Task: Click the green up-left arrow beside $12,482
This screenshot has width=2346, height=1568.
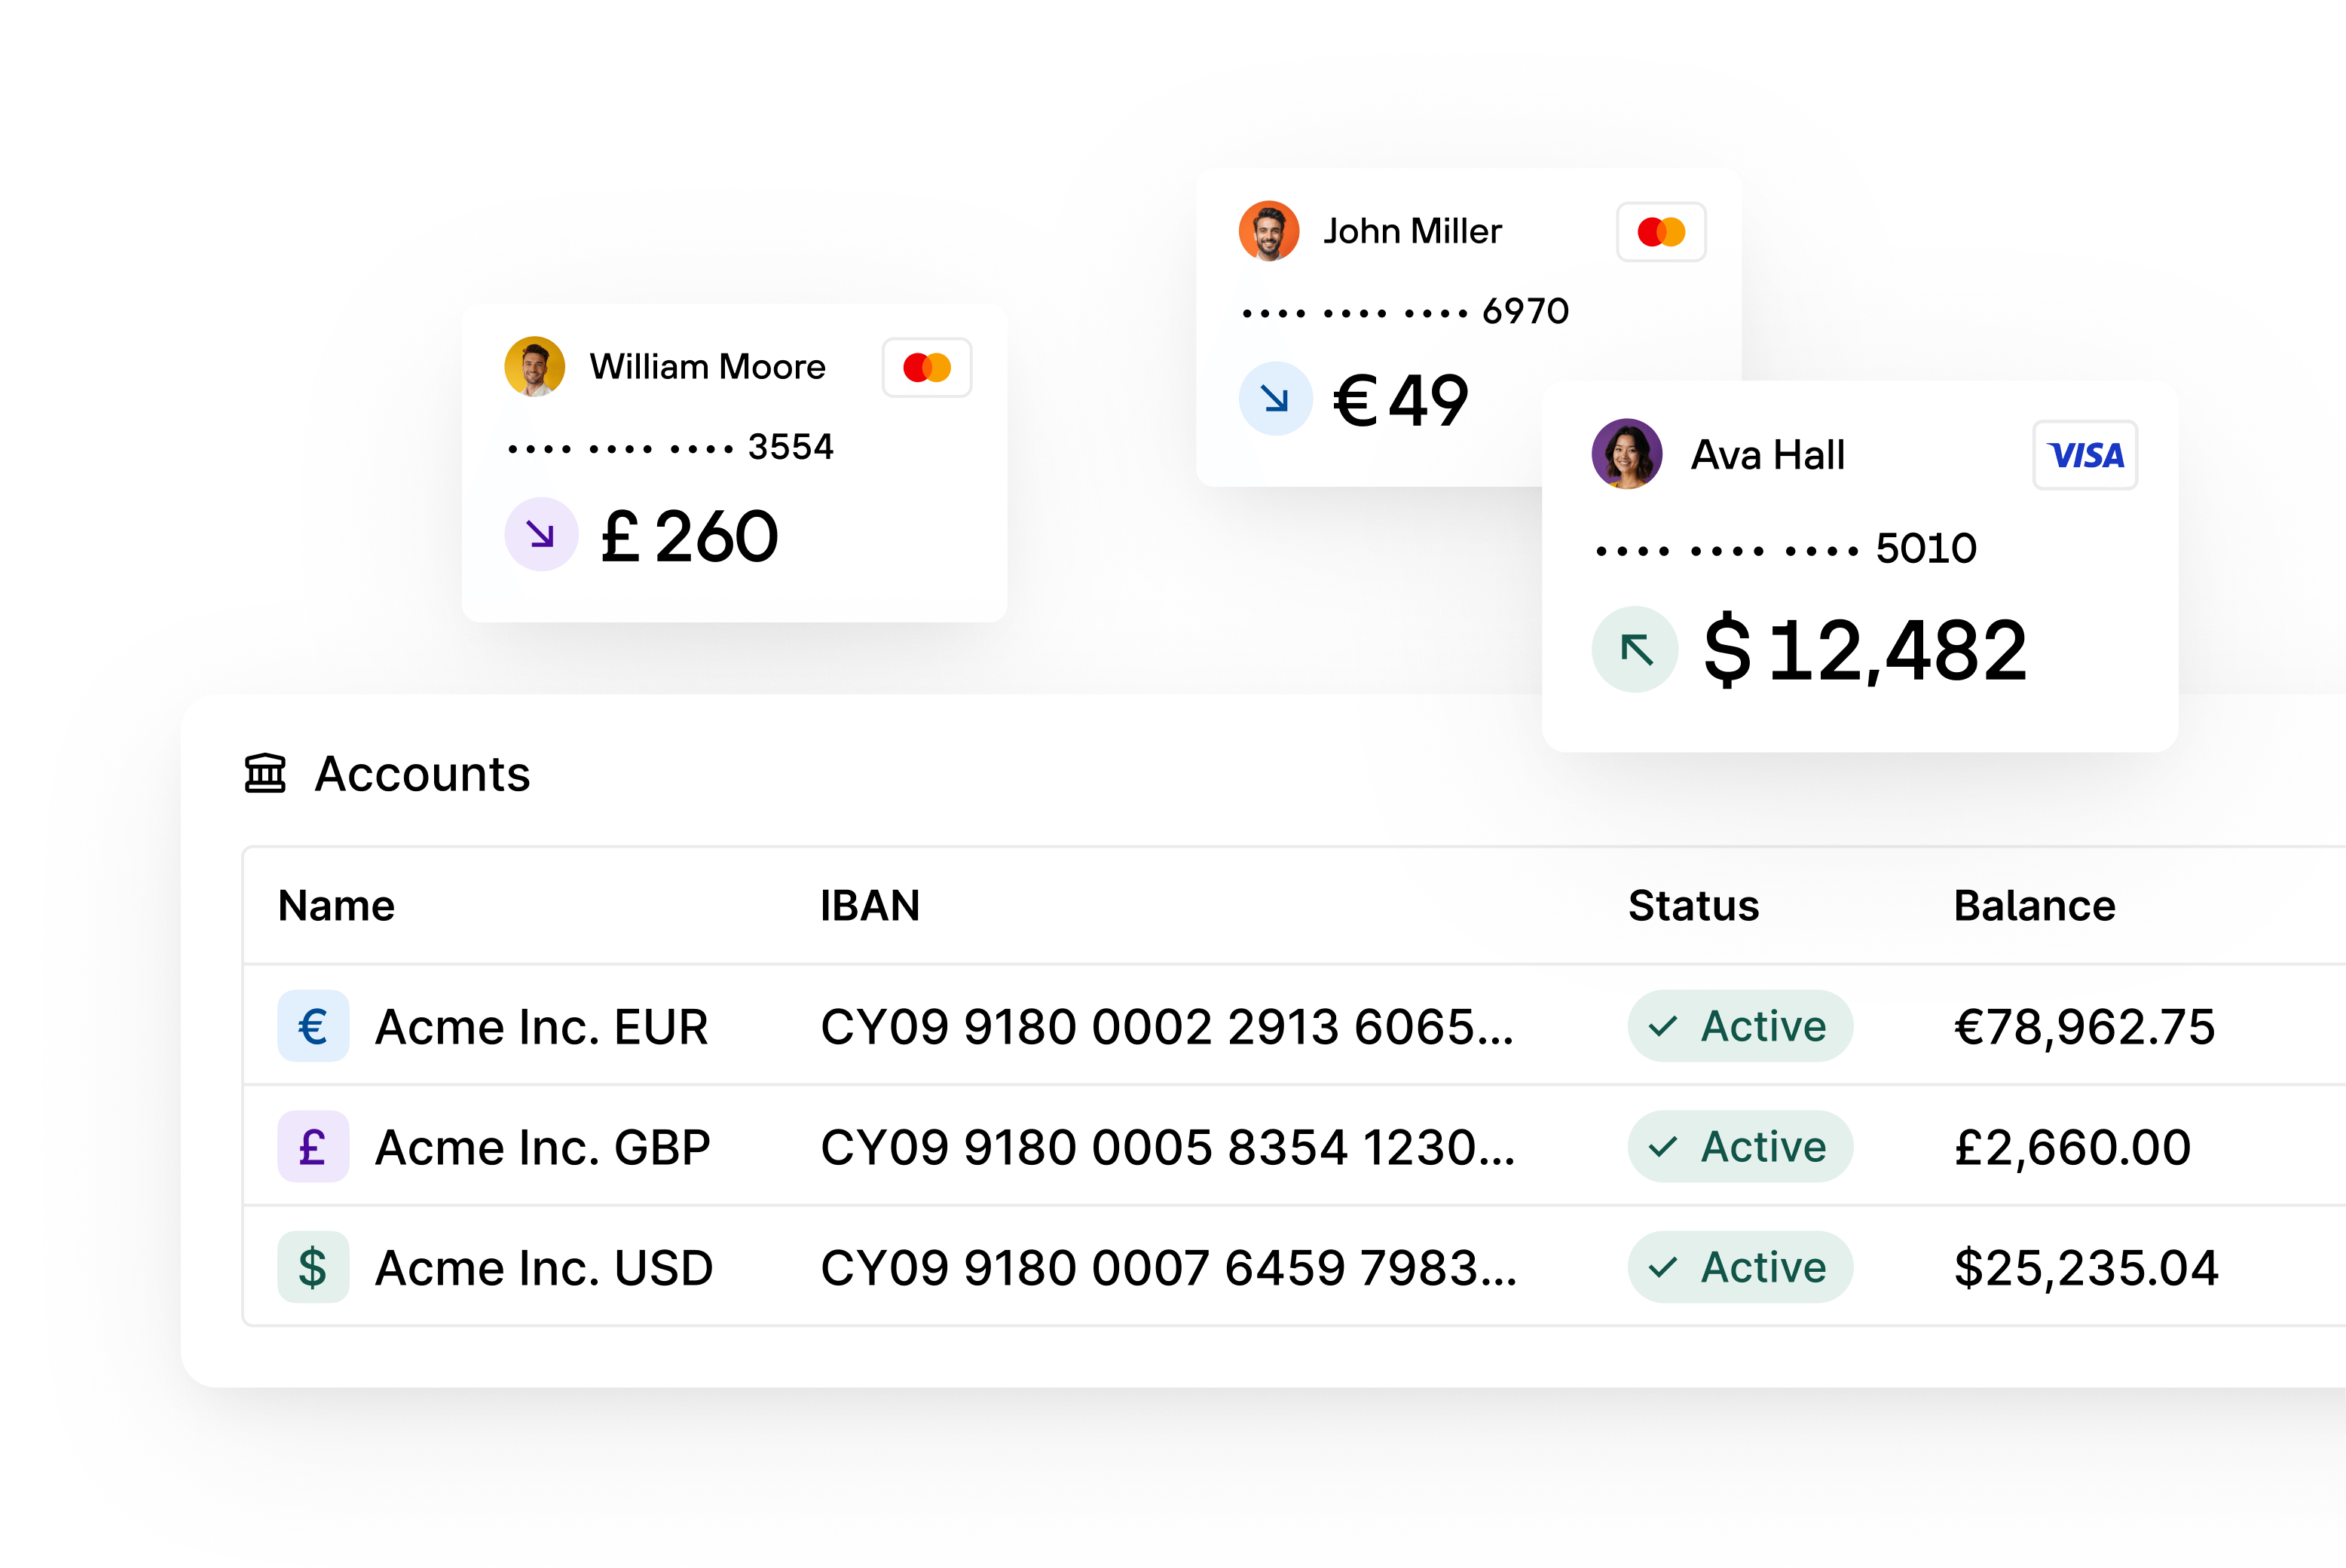Action: 1636,650
